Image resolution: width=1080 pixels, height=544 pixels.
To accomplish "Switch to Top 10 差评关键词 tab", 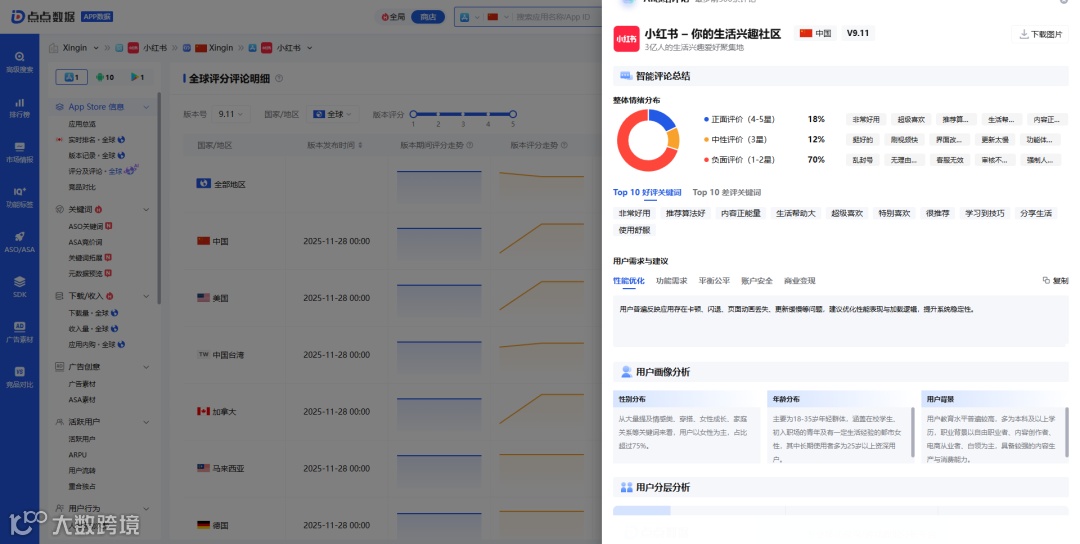I will [x=727, y=192].
